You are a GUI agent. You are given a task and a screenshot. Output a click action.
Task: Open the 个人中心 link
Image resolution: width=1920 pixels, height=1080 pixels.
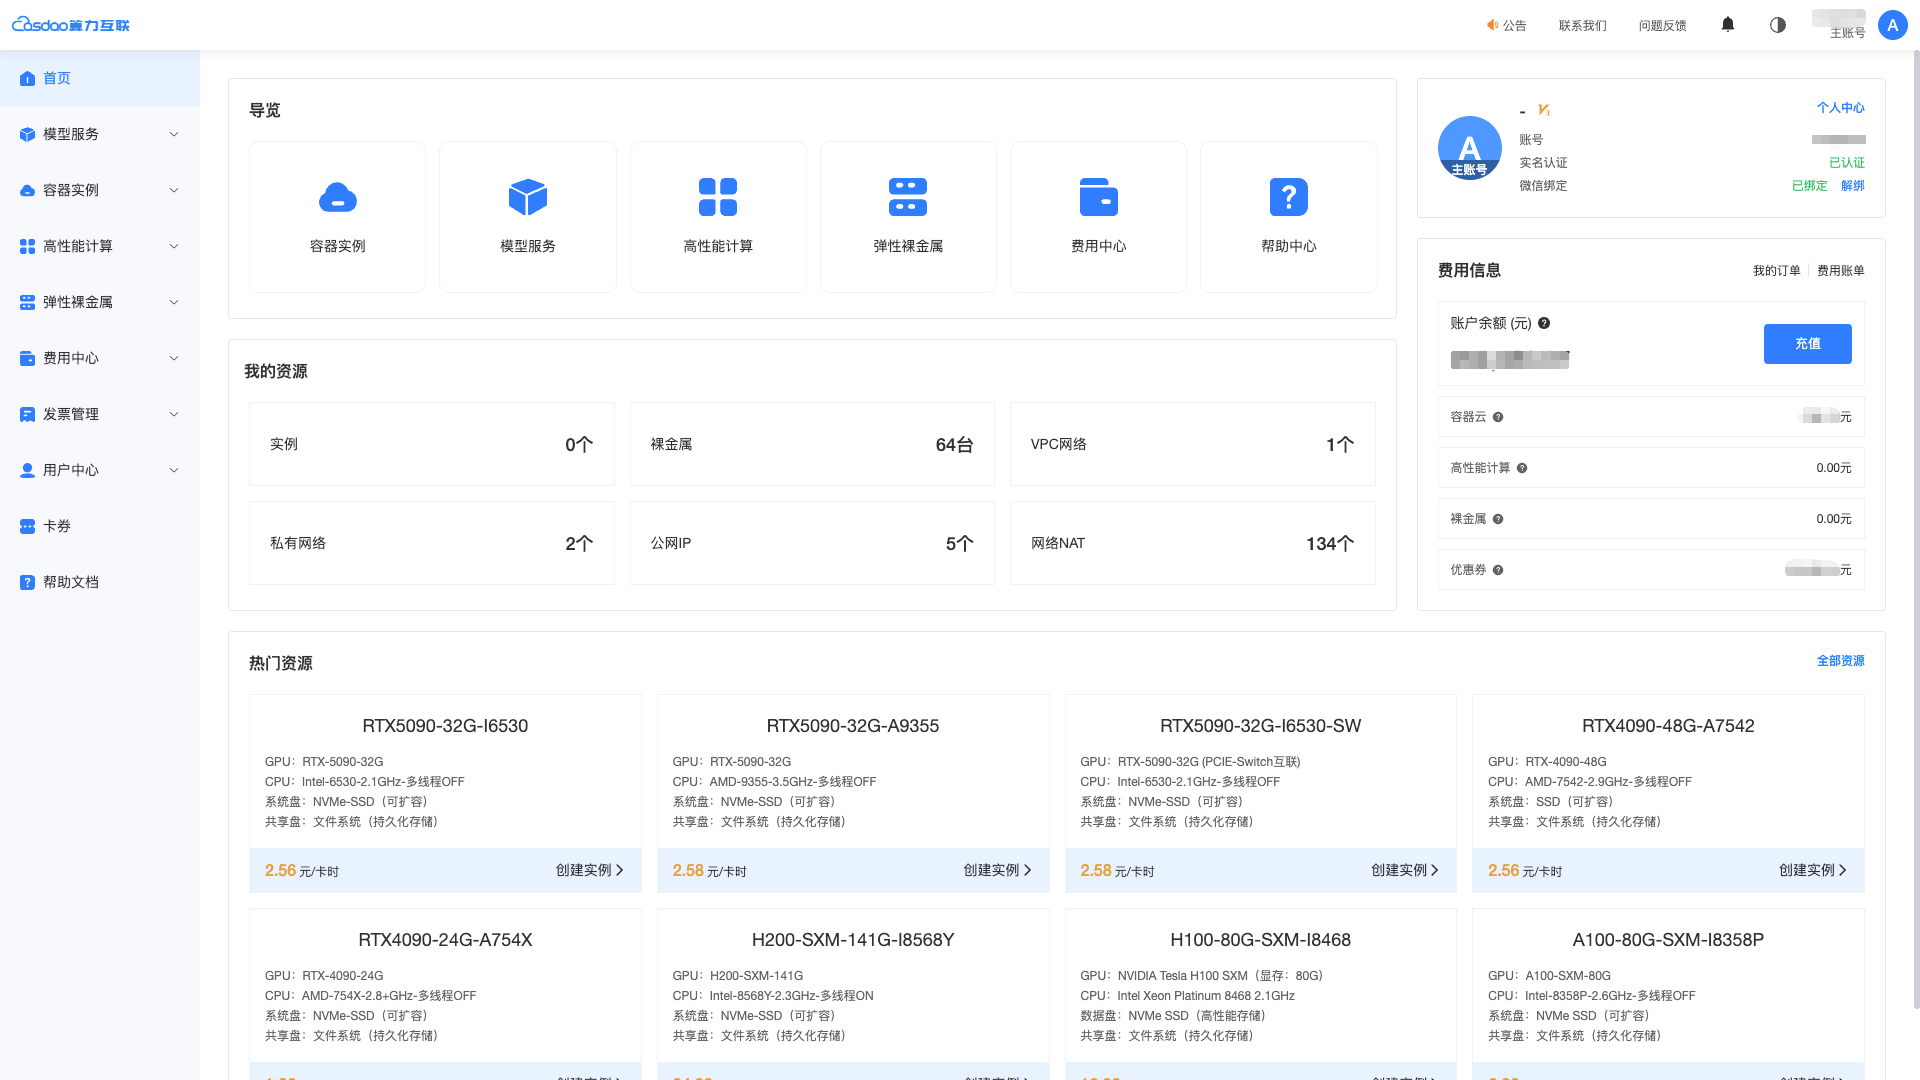coord(1840,107)
